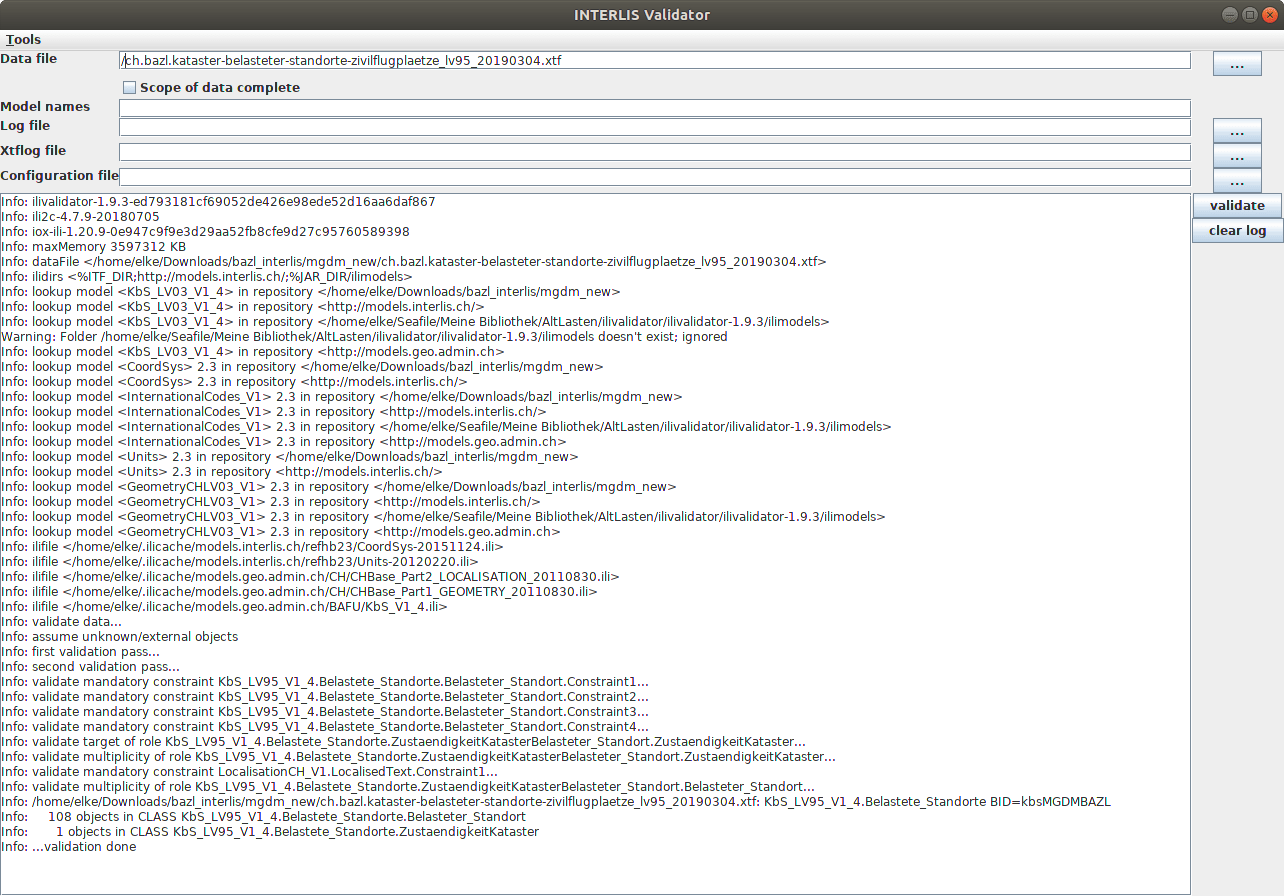Browse for a Configuration file

coord(1237,182)
